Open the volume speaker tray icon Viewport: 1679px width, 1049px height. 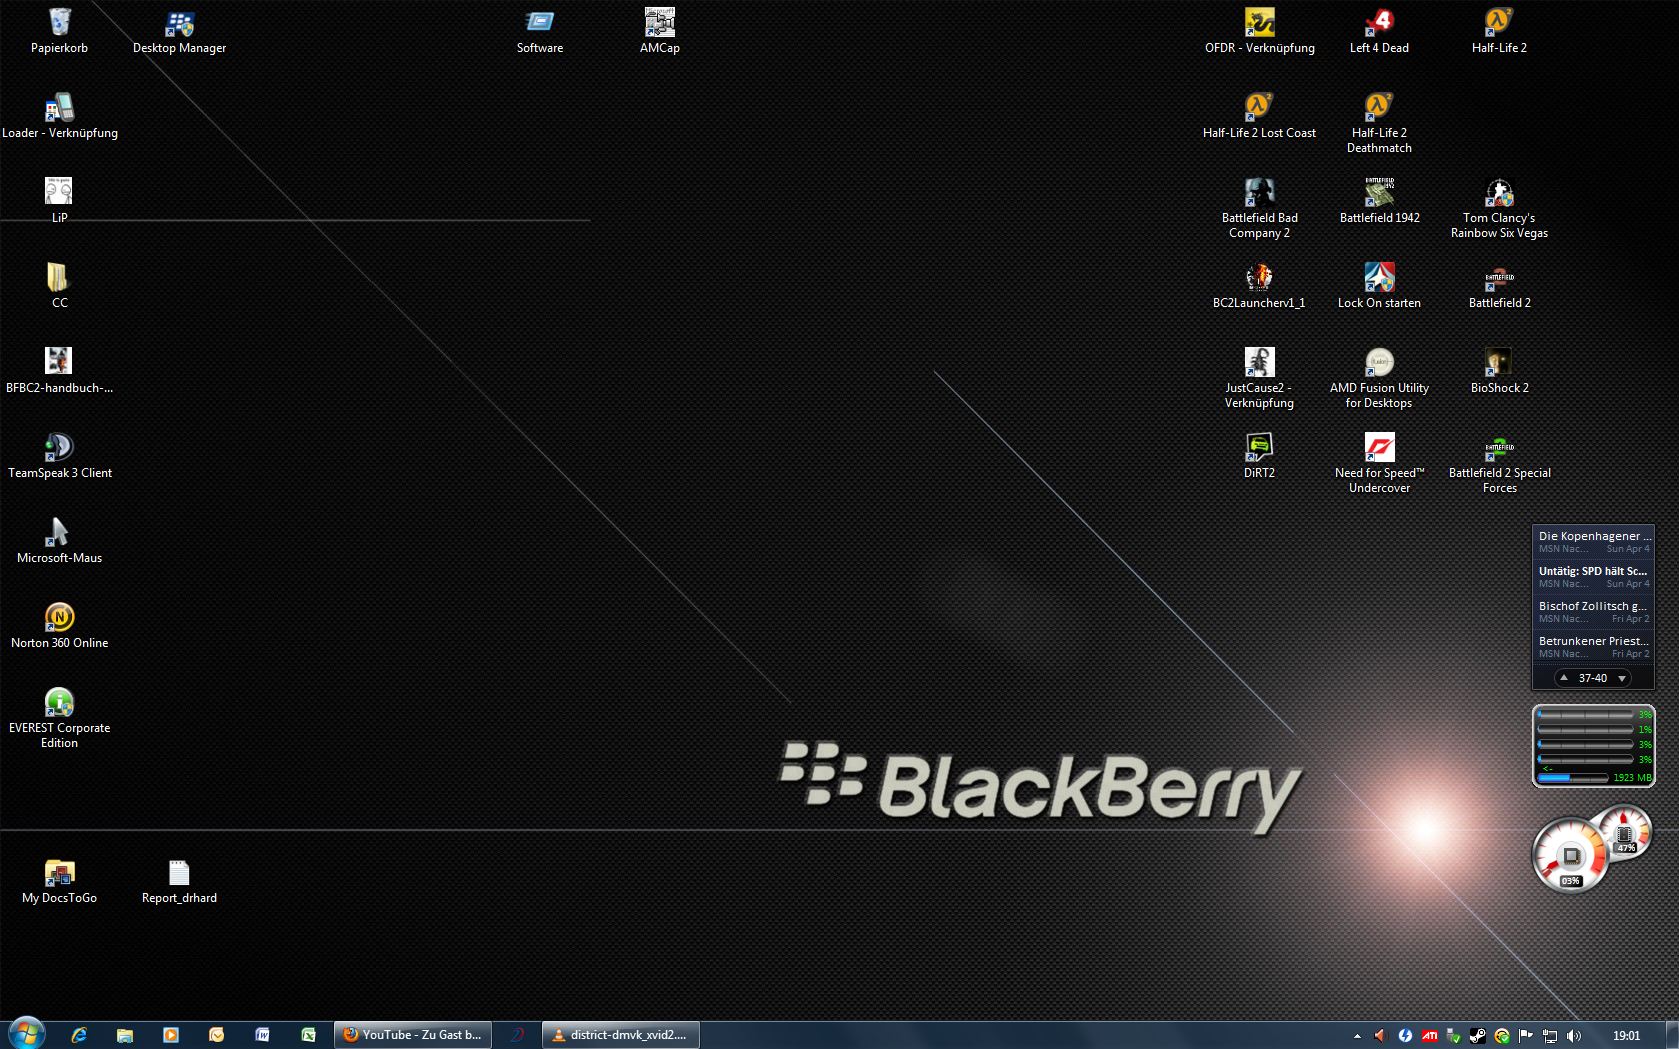pos(1574,1036)
